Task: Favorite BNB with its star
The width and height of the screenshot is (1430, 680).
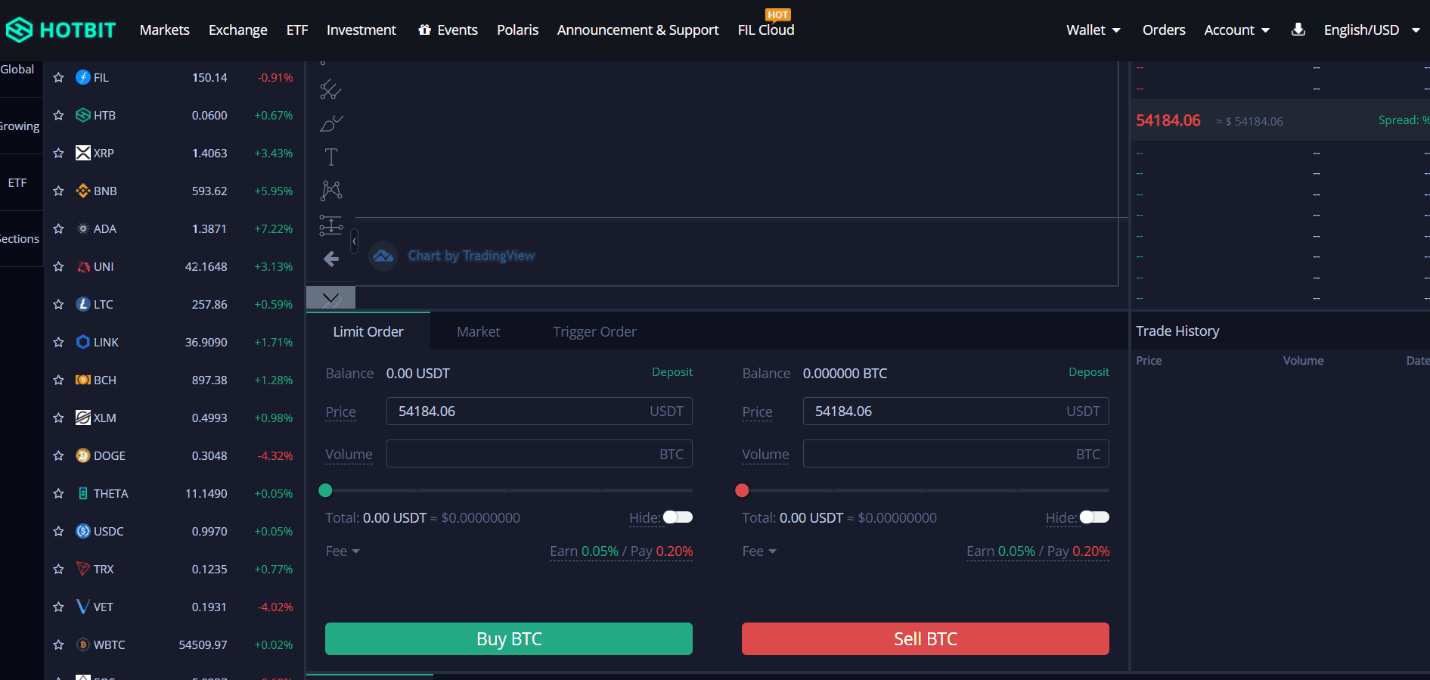Action: [59, 191]
